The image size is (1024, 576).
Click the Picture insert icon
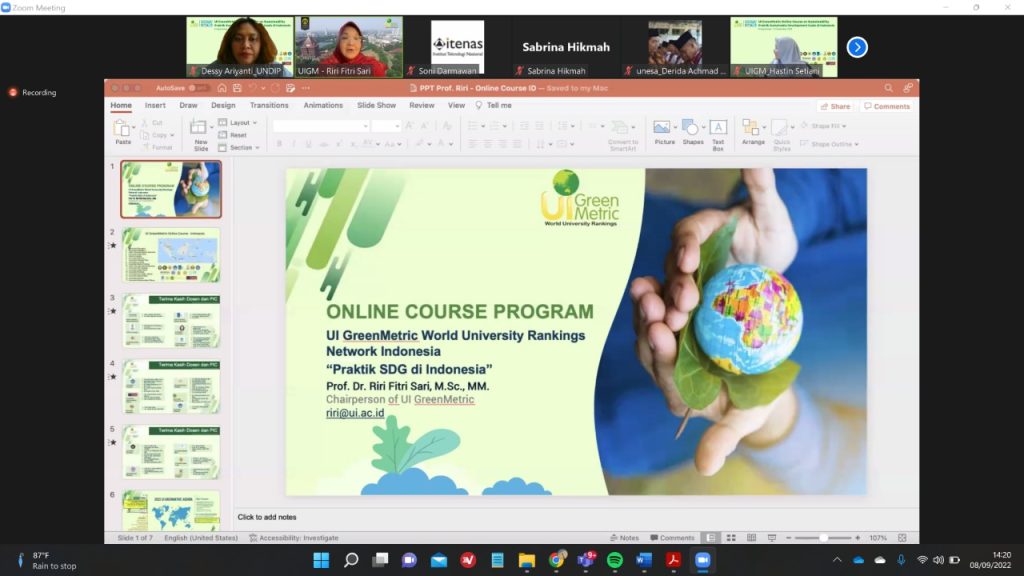(663, 130)
